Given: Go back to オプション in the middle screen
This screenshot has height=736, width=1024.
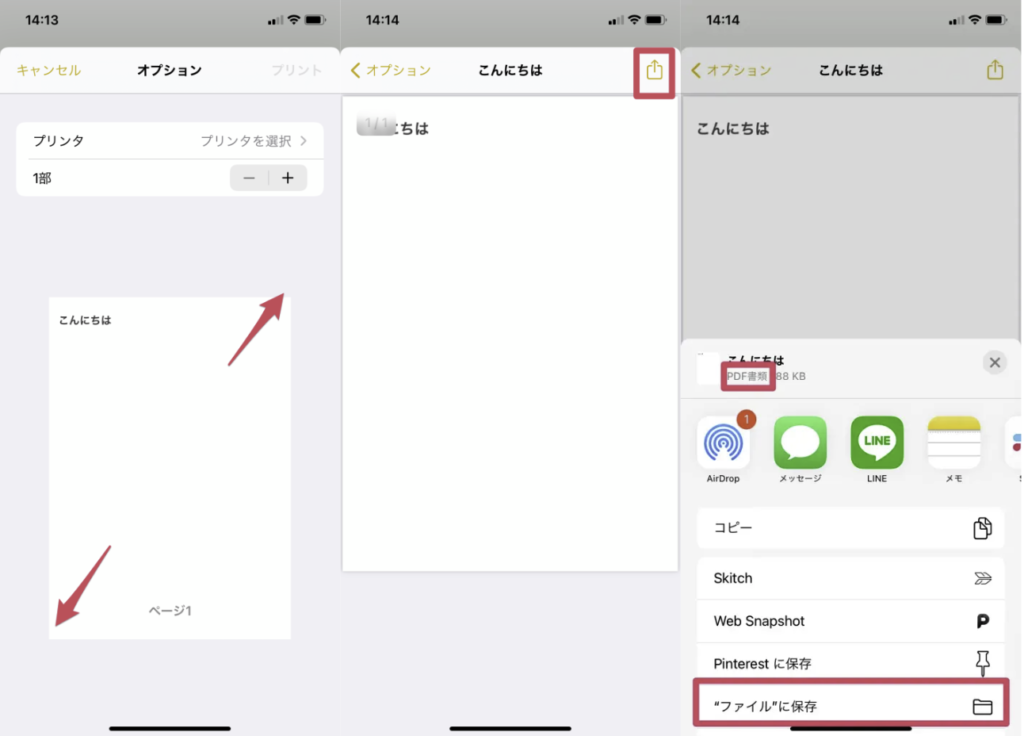Looking at the screenshot, I should coord(391,71).
